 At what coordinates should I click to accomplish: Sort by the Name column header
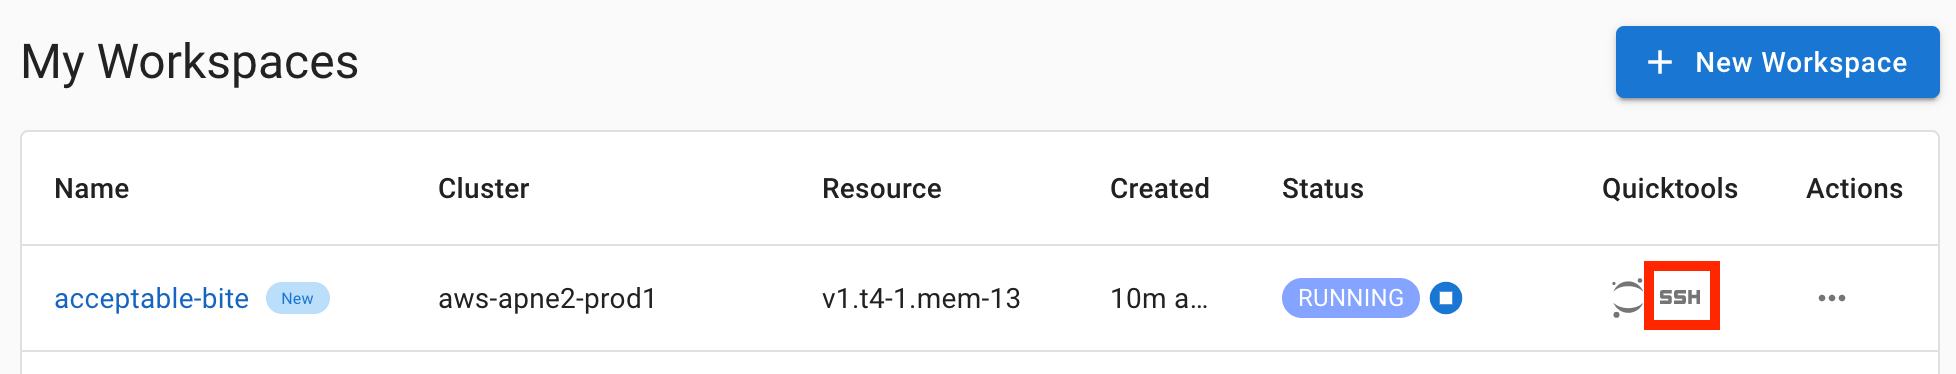pyautogui.click(x=92, y=189)
